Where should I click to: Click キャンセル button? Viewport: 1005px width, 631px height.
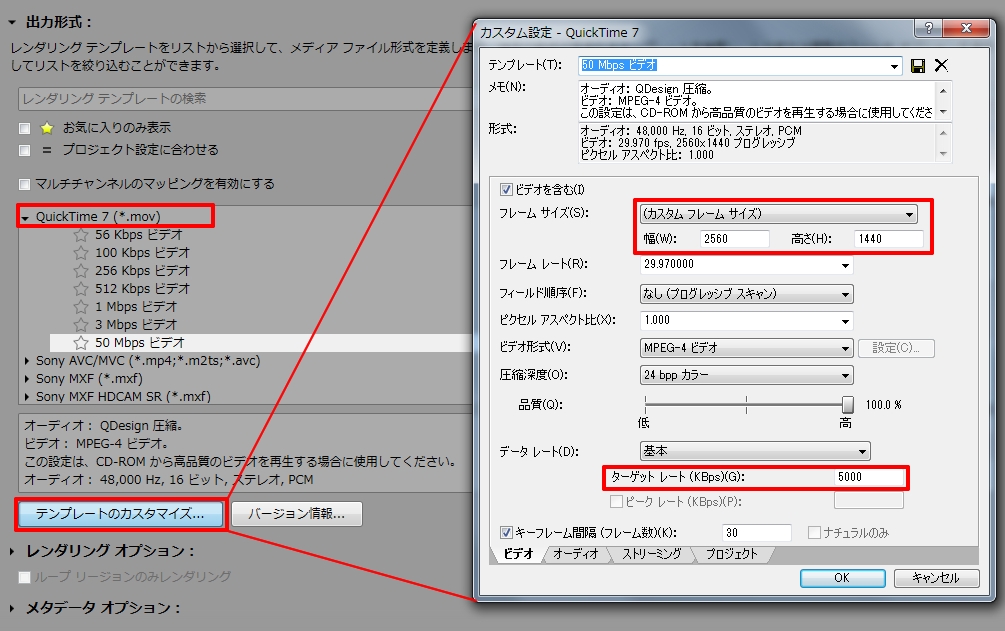(x=936, y=578)
